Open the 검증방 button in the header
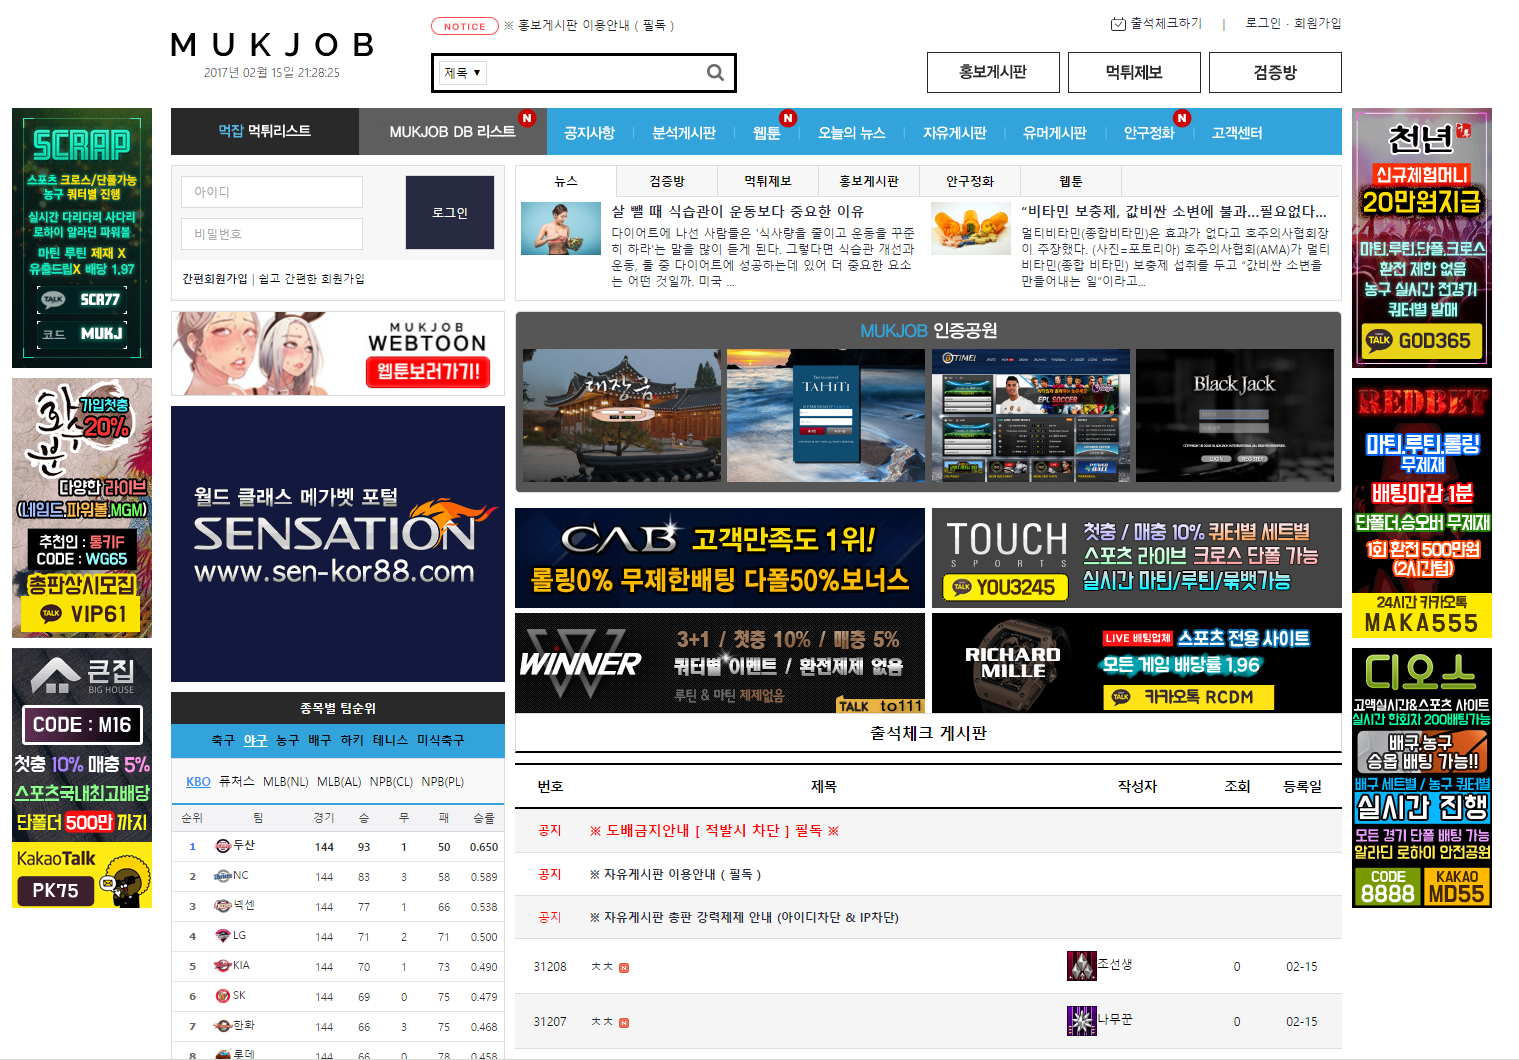 1275,72
